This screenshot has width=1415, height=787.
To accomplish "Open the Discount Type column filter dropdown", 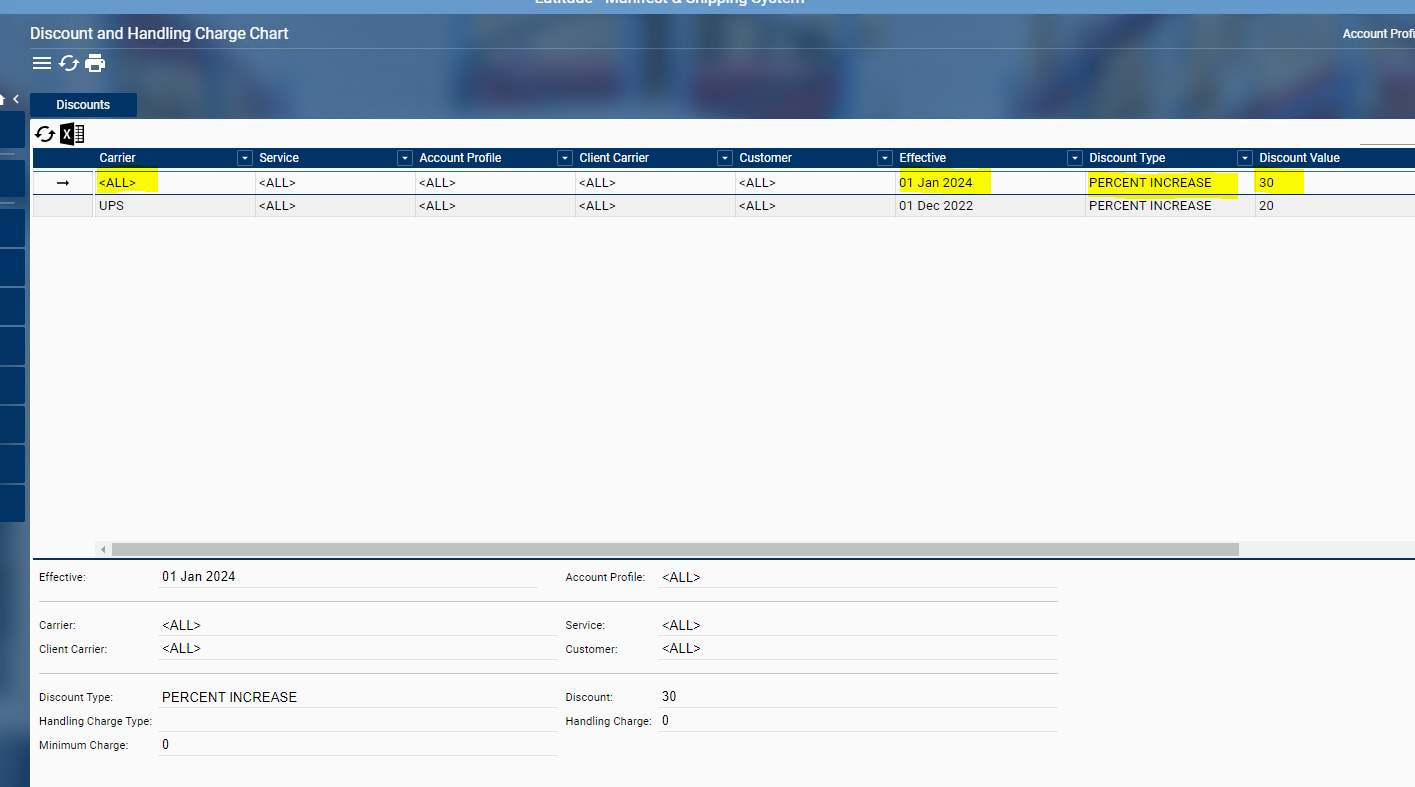I will click(1245, 158).
